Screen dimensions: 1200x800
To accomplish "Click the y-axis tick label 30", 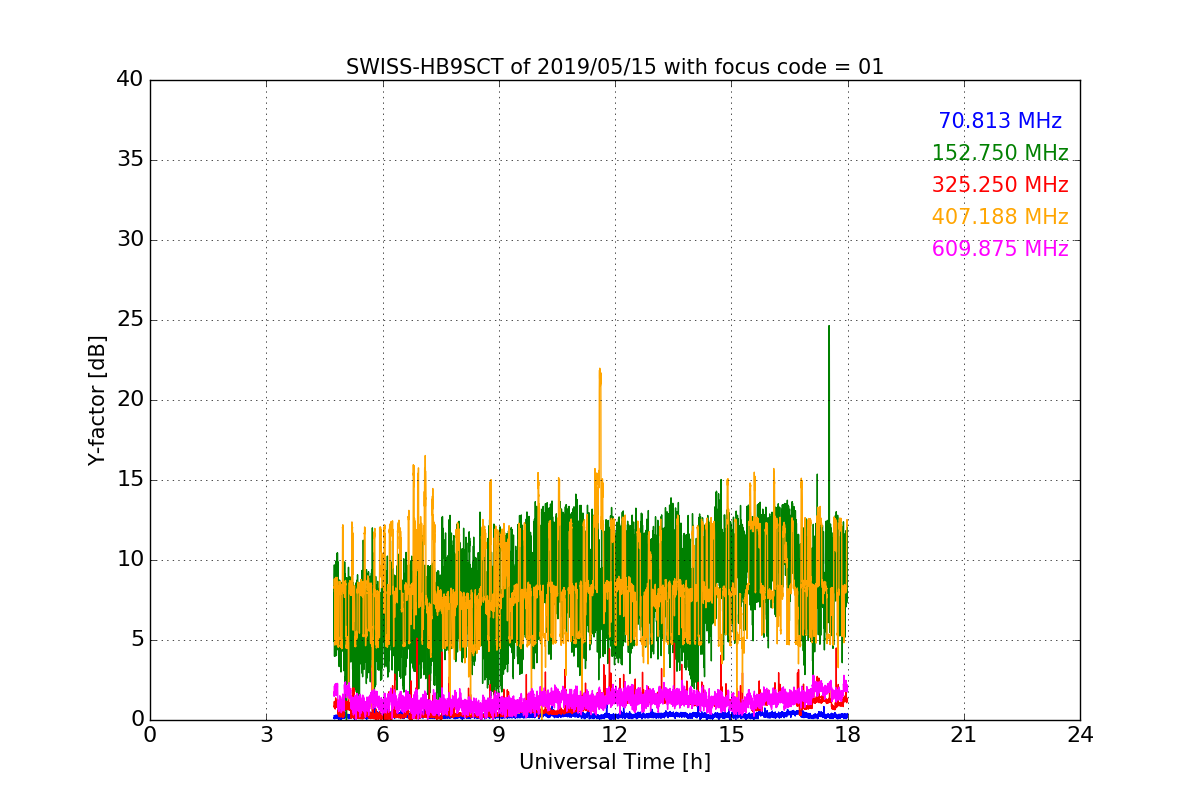I will (130, 240).
